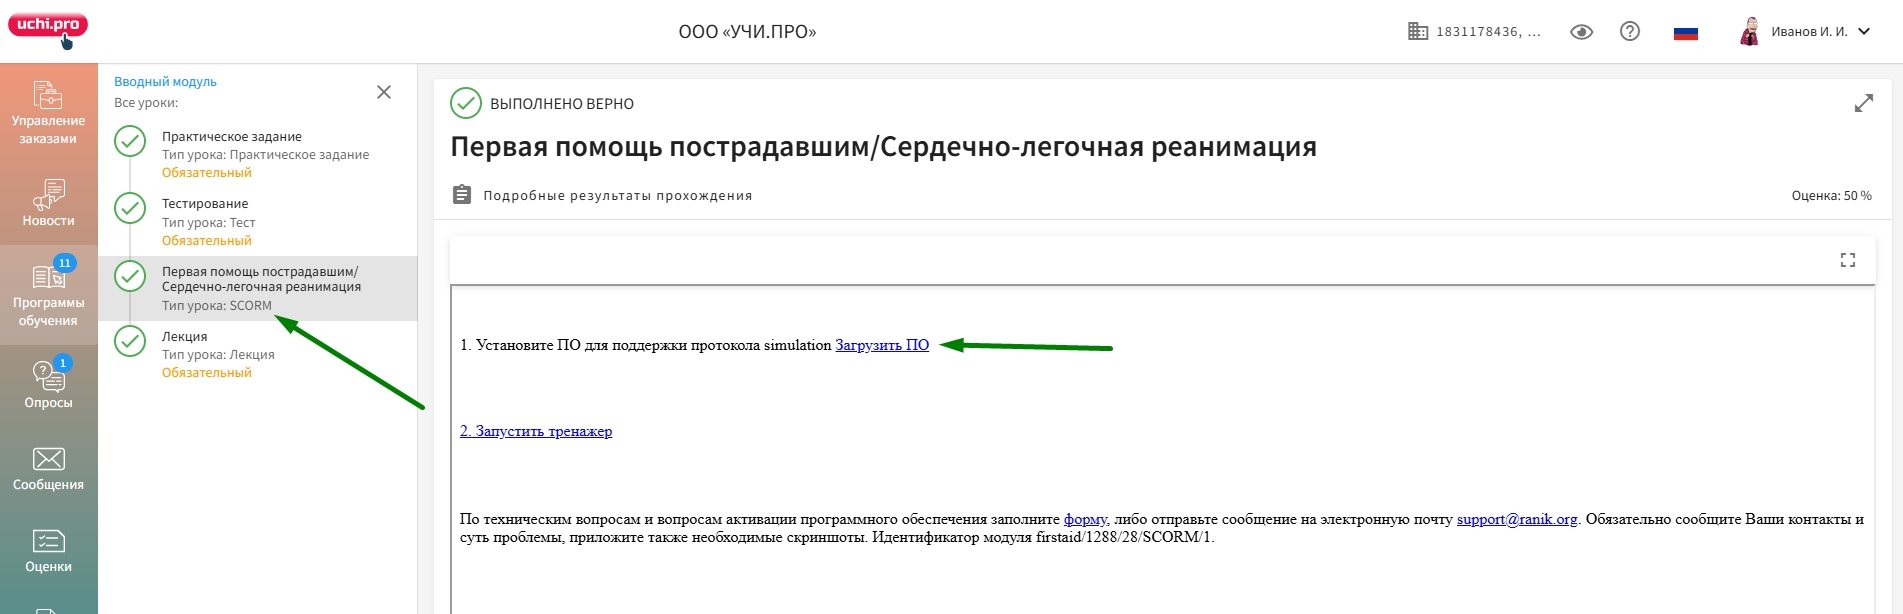Open the Программы обучения section
The height and width of the screenshot is (614, 1903).
click(48, 295)
